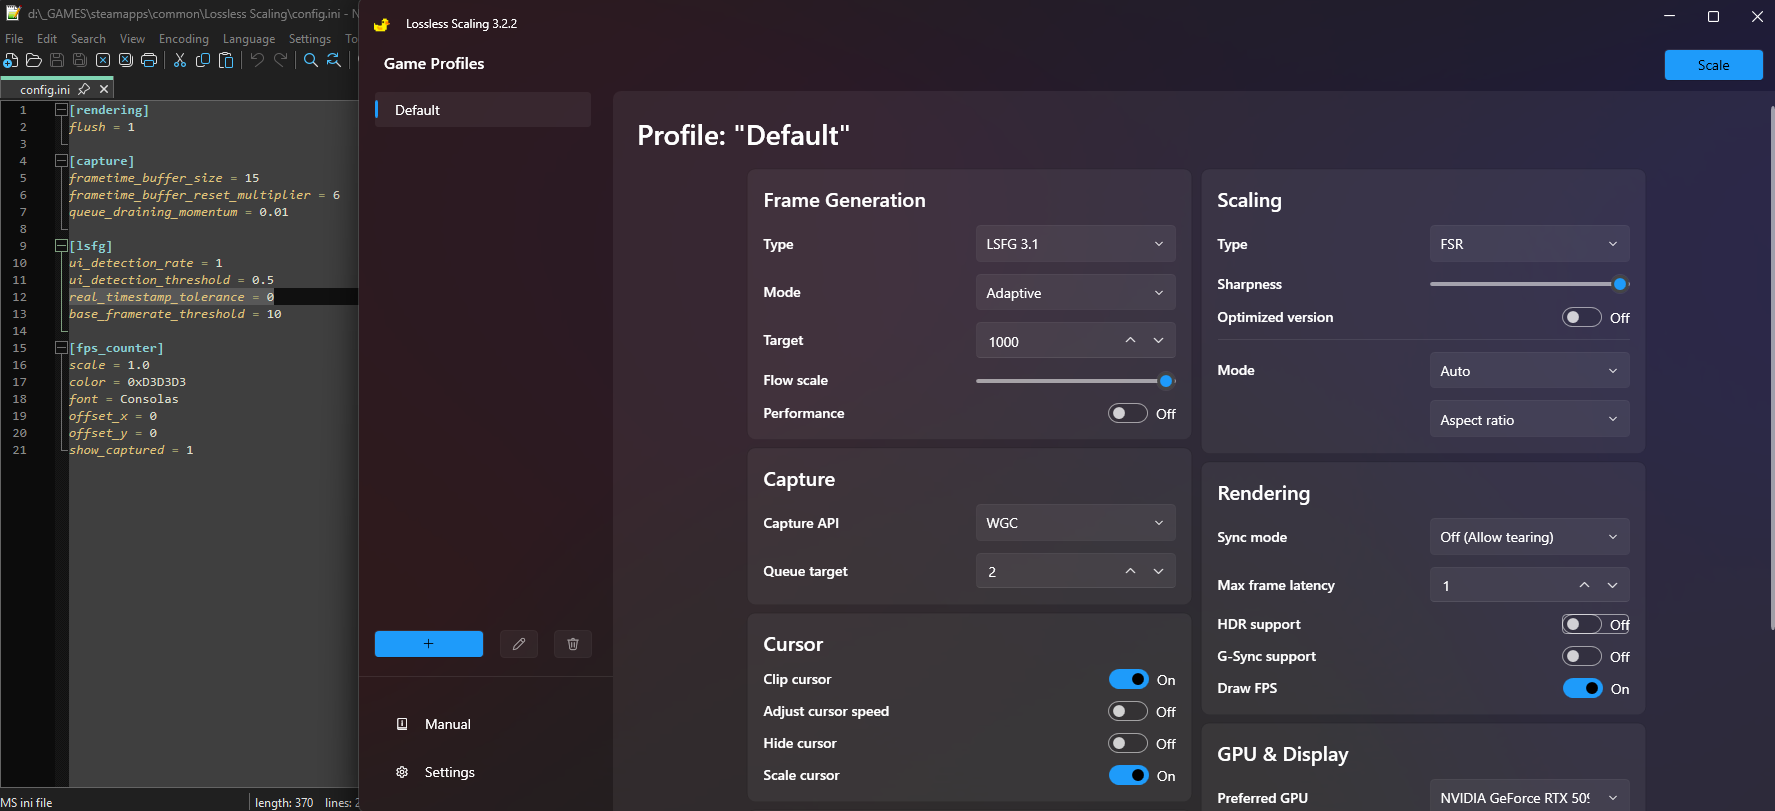Undo the last edit in Notepad++
Screen dimensions: 1775x811
[257, 60]
